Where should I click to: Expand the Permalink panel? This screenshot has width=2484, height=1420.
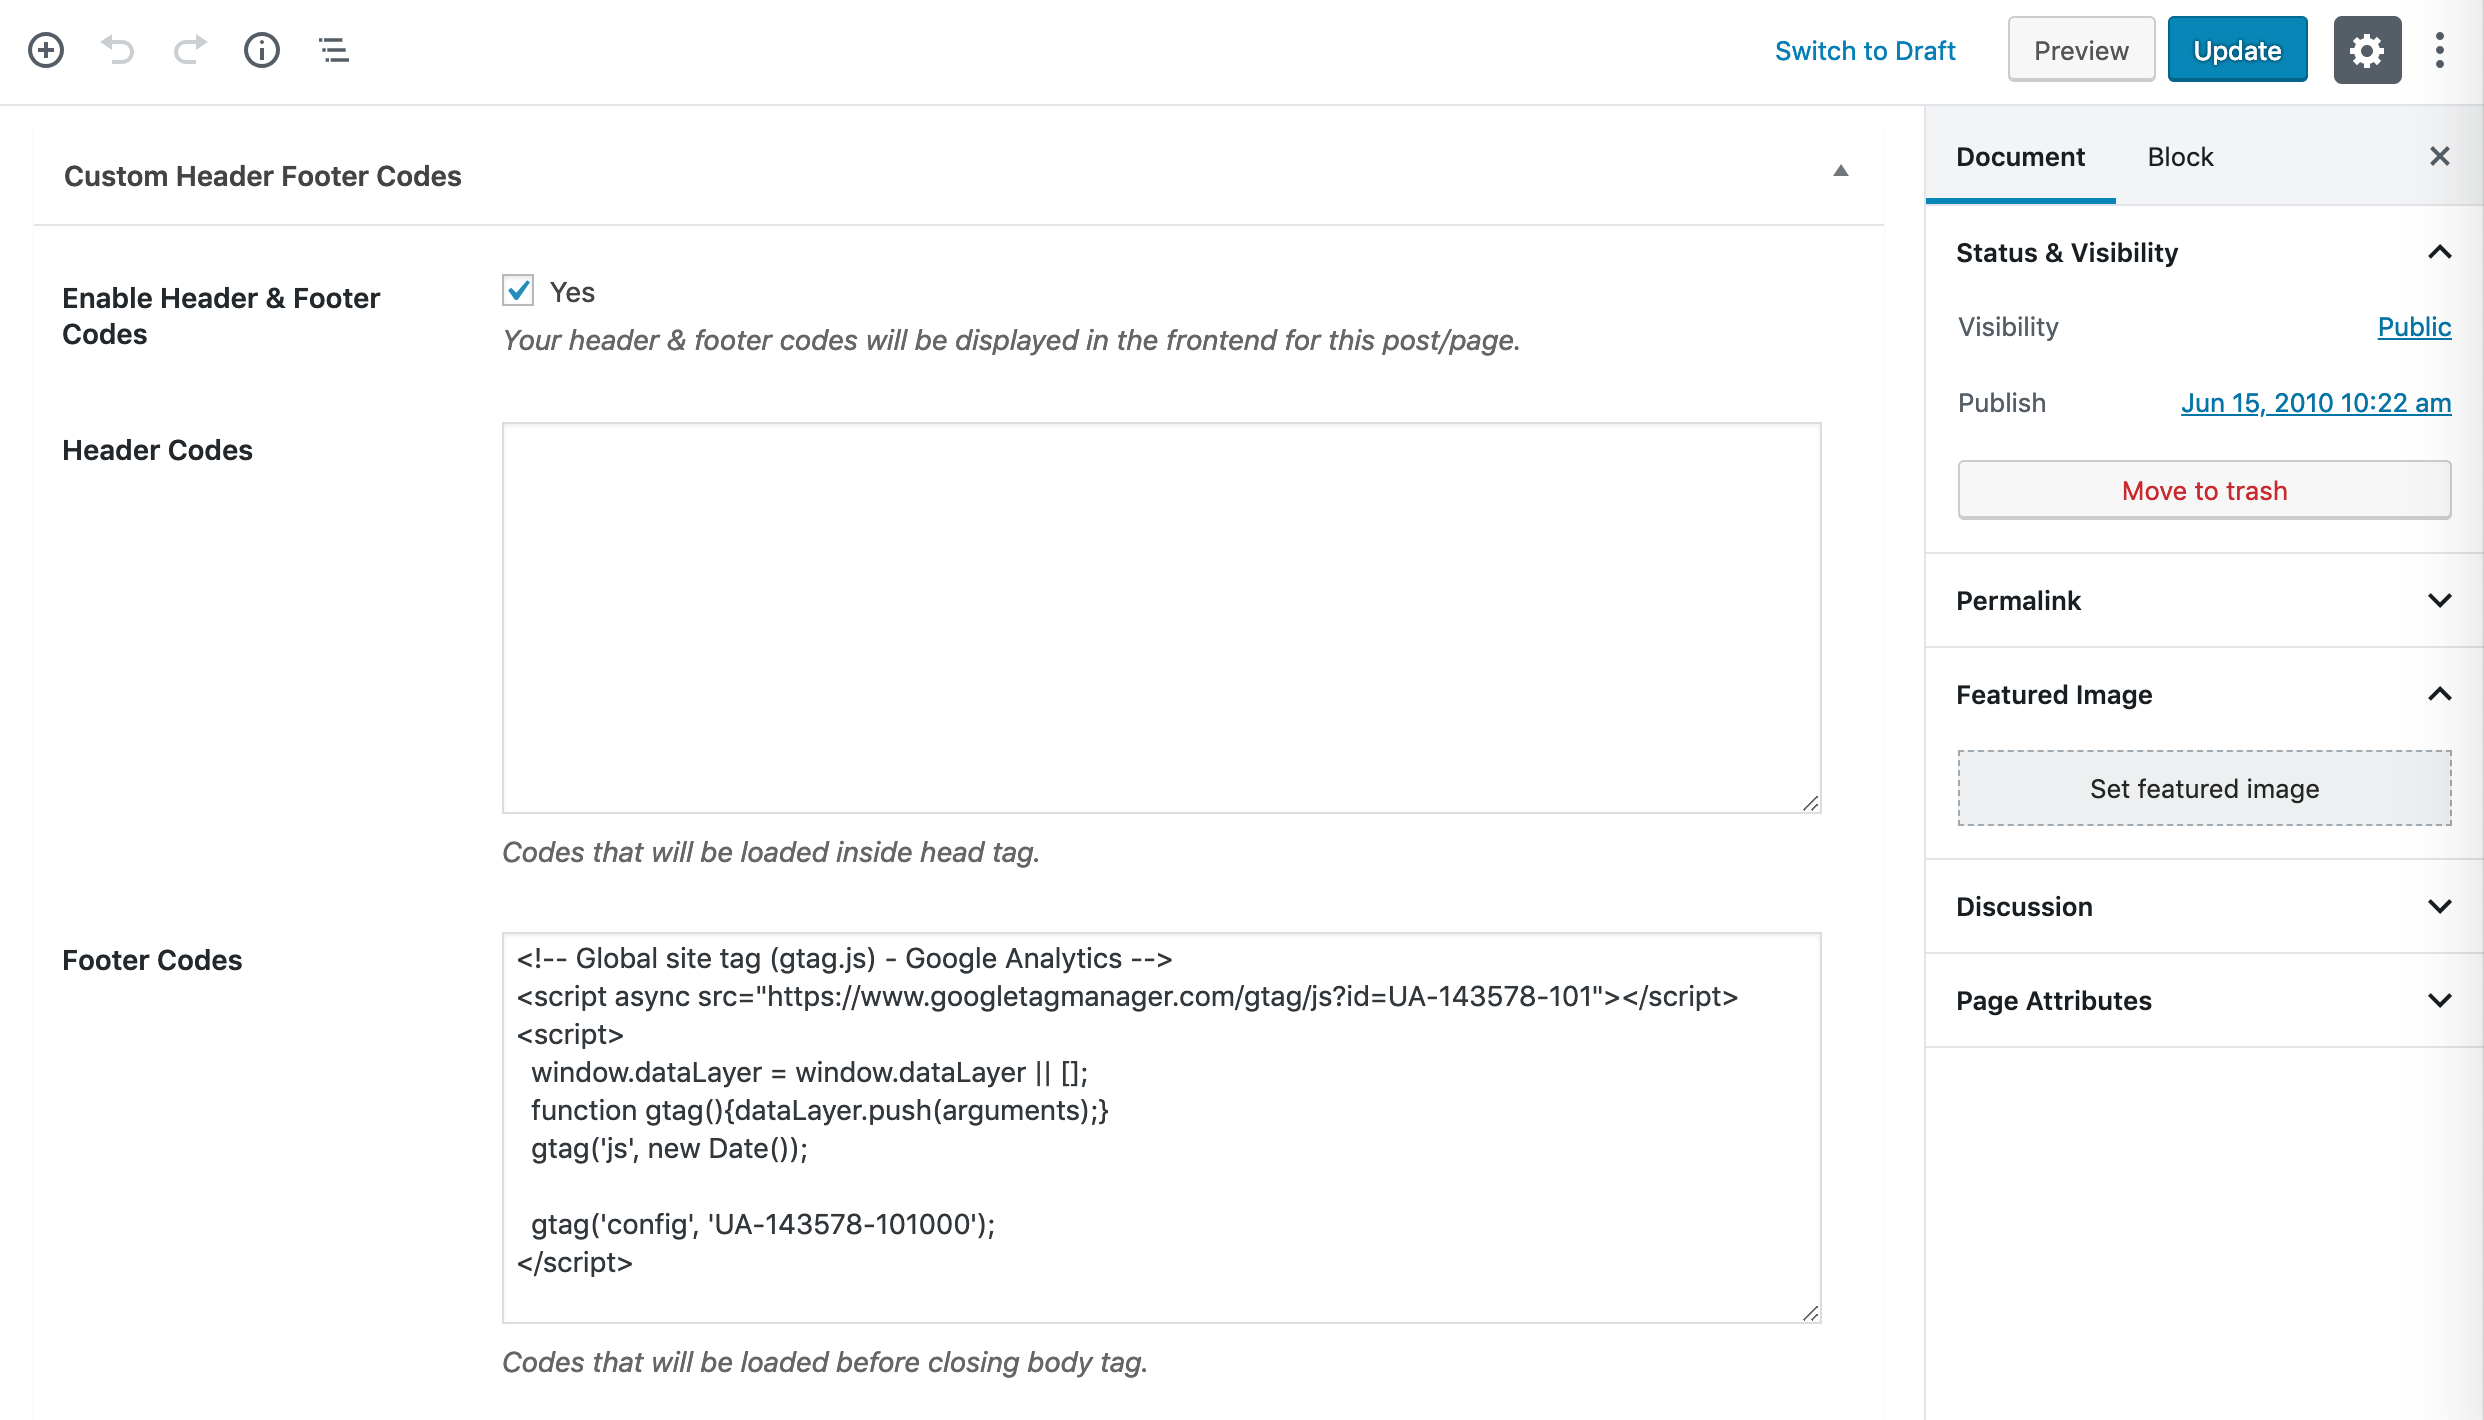pyautogui.click(x=2203, y=601)
